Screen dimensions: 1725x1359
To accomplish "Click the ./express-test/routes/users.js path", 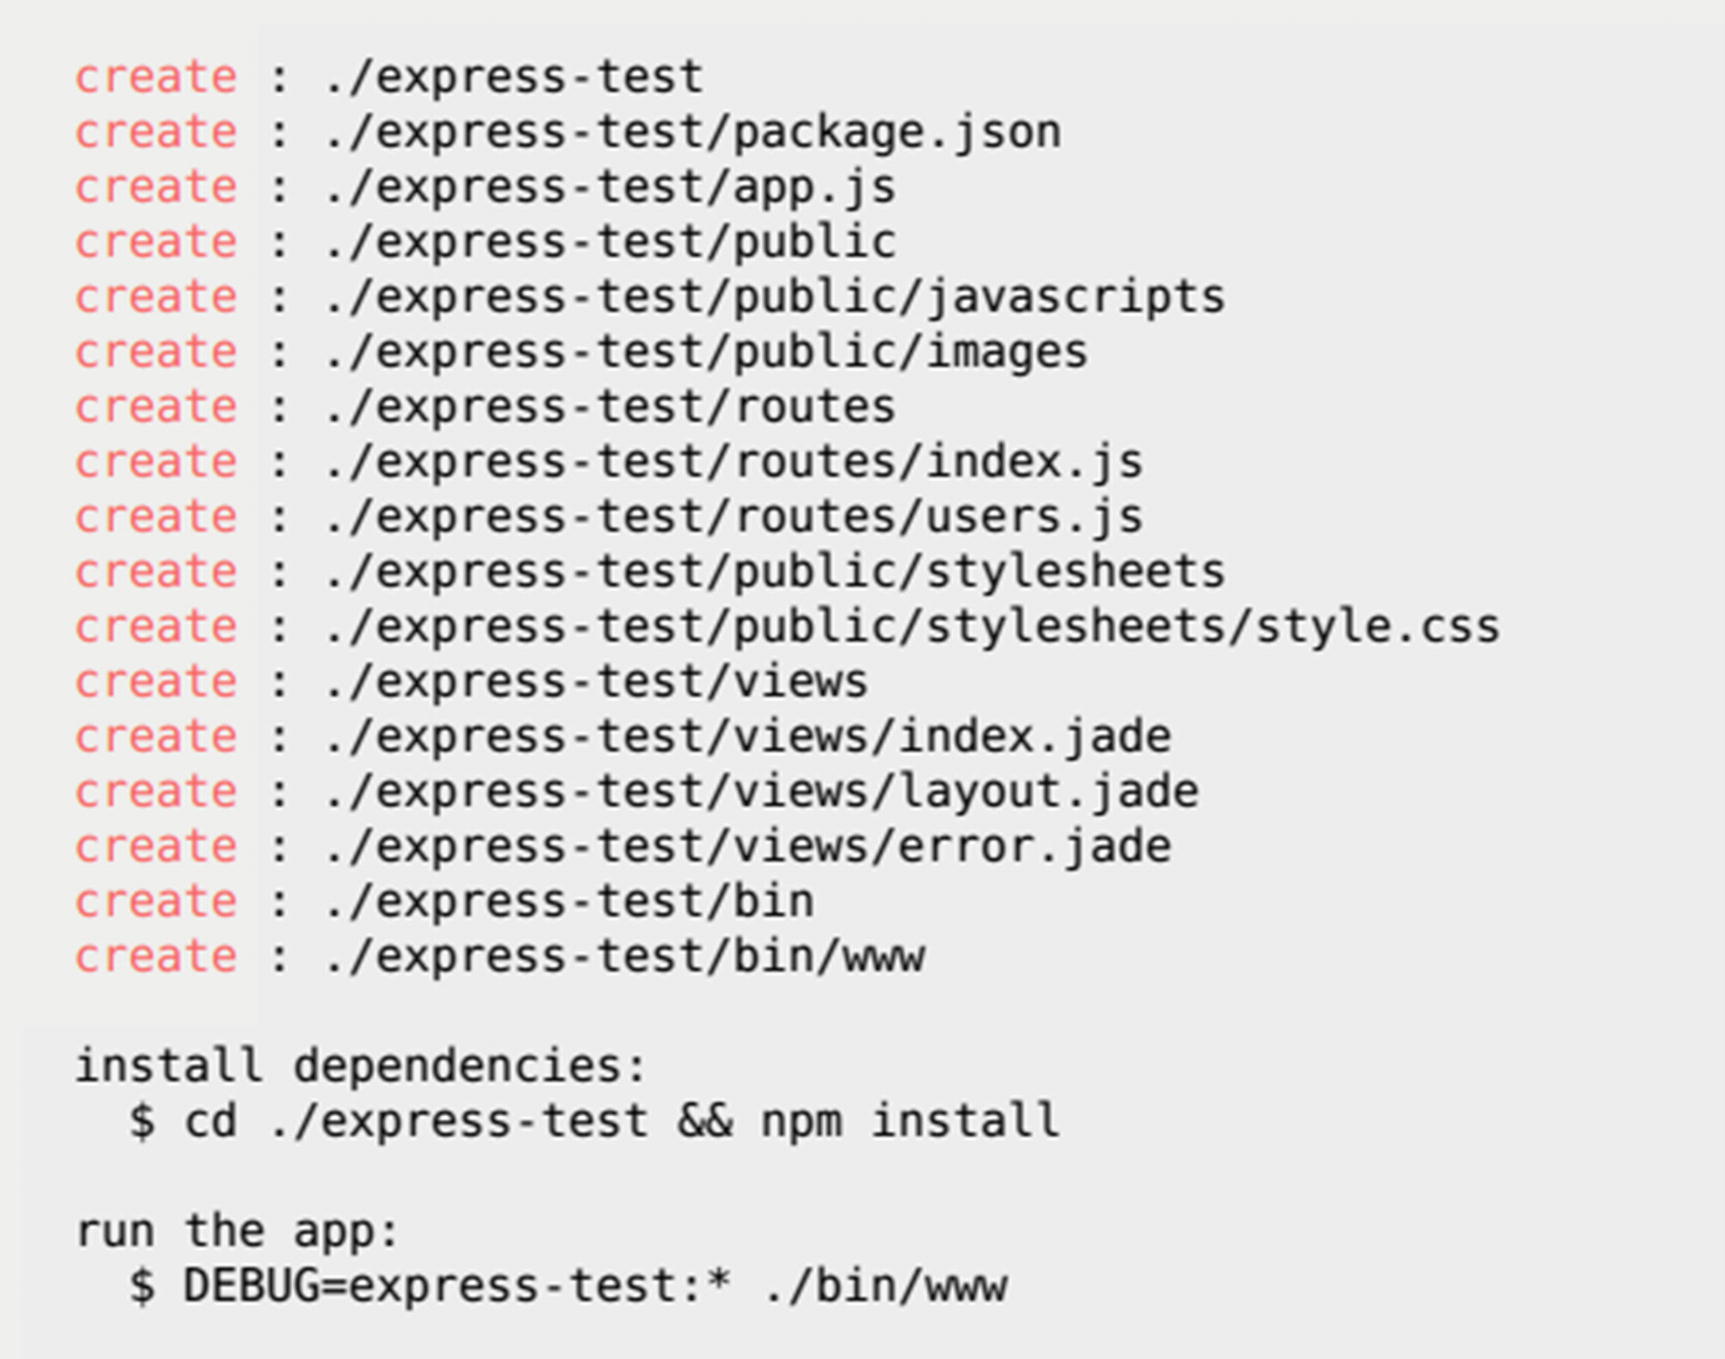I will (733, 518).
